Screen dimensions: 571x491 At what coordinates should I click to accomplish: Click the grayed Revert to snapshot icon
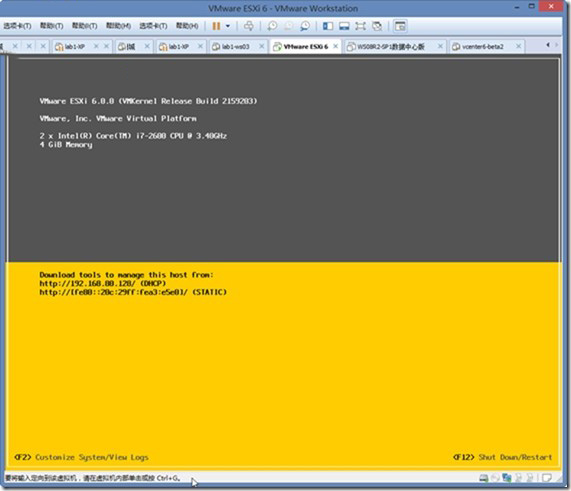coord(288,26)
